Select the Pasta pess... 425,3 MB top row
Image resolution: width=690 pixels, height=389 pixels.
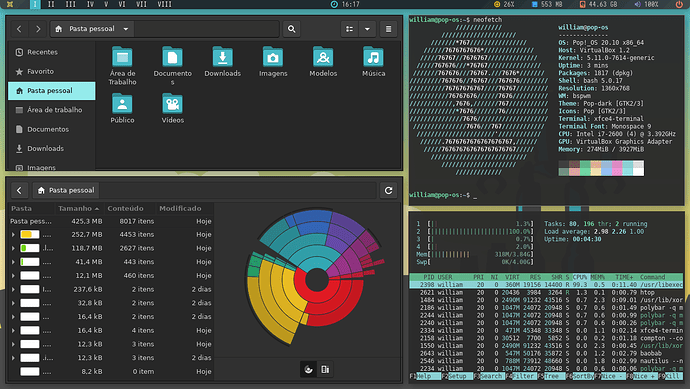click(111, 221)
